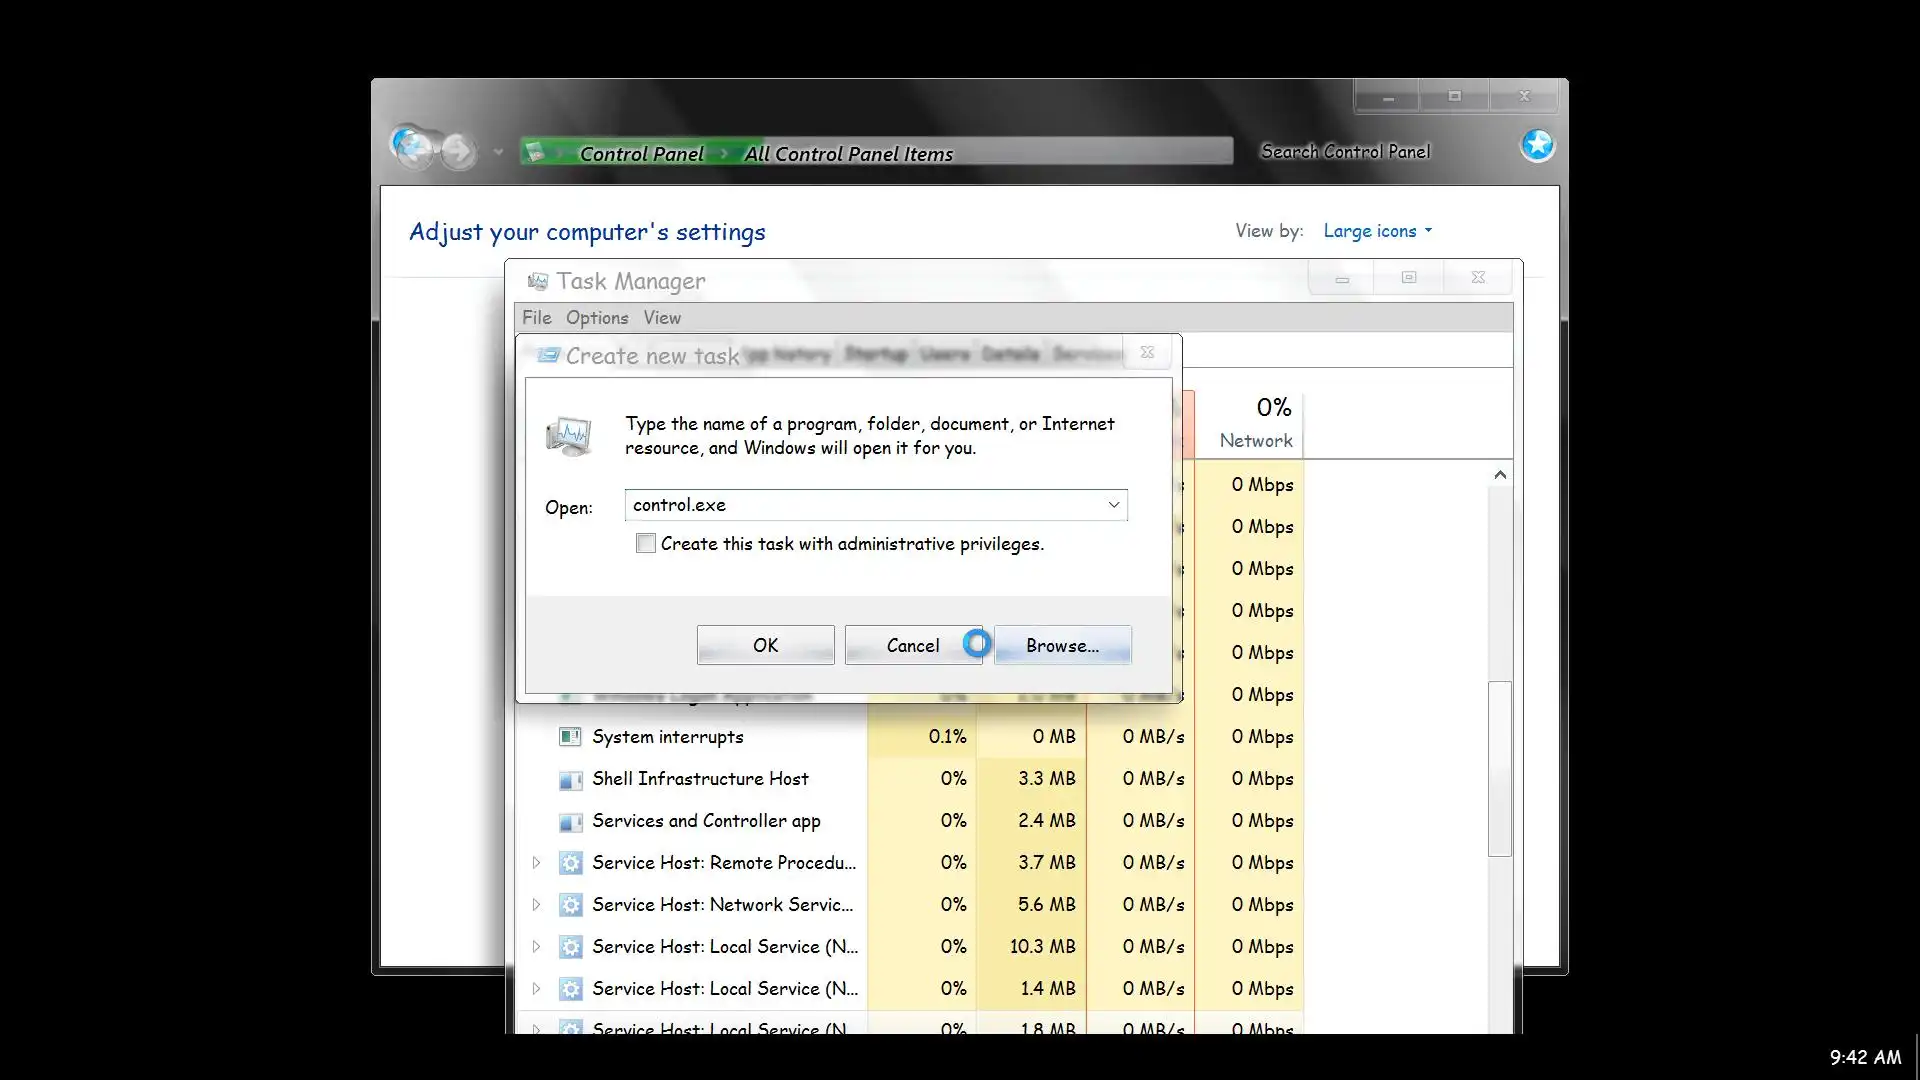
Task: Change View by Large icons dropdown
Action: pyautogui.click(x=1376, y=231)
